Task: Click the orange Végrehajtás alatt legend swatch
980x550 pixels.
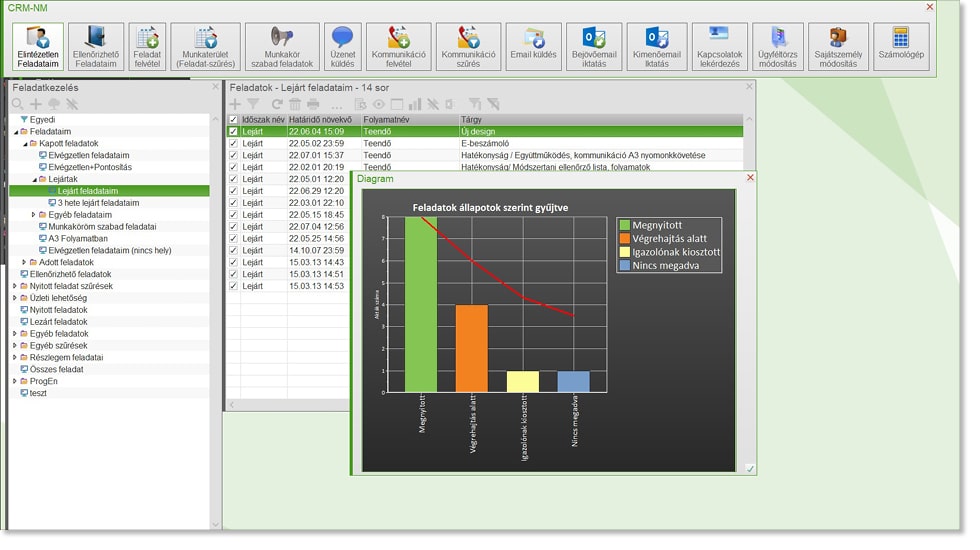Action: 624,238
